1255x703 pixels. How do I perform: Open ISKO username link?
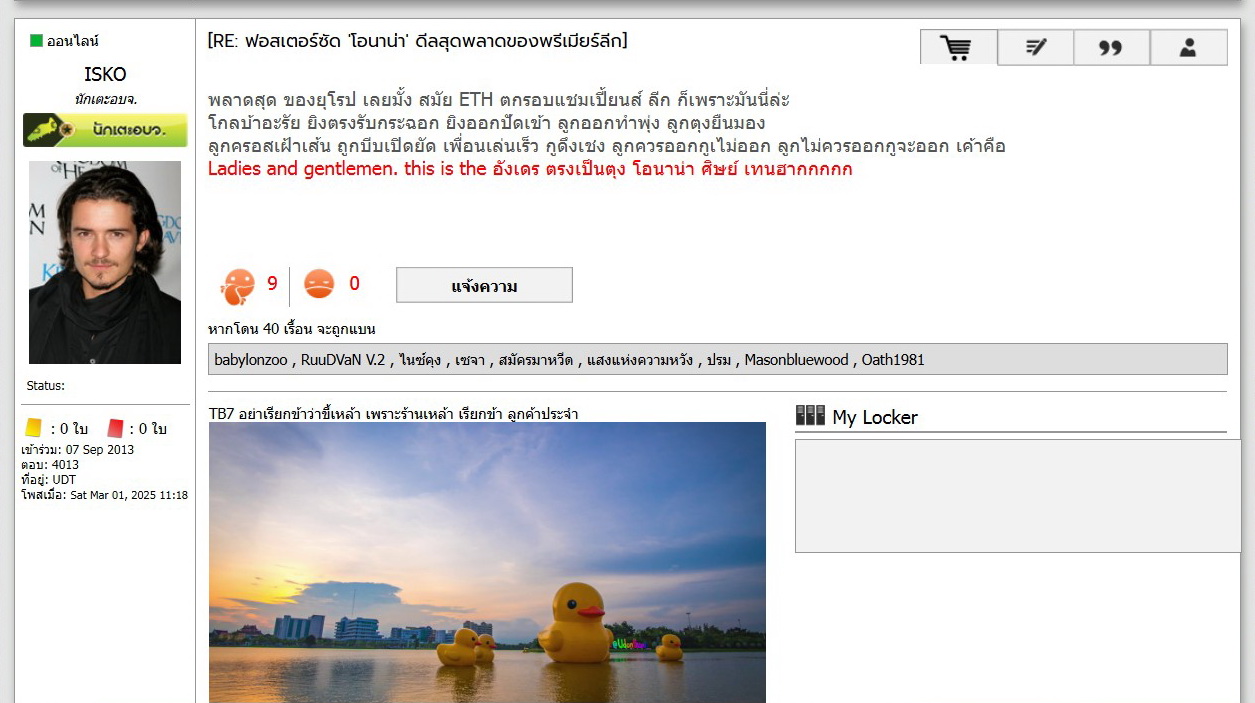pyautogui.click(x=105, y=75)
